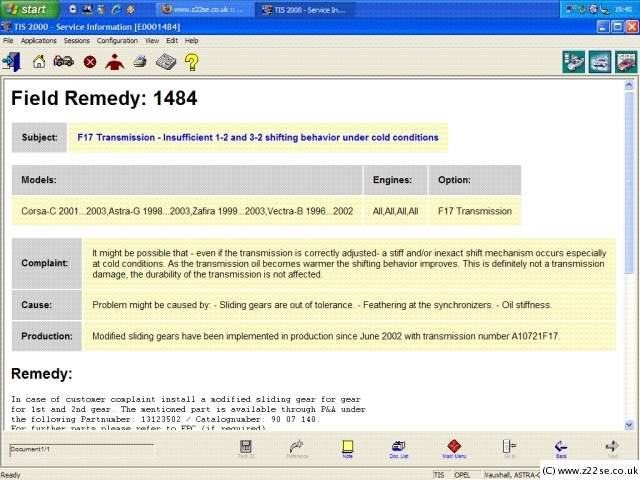Click the greyed Next arrow icon
The image size is (640, 480).
pos(612,449)
